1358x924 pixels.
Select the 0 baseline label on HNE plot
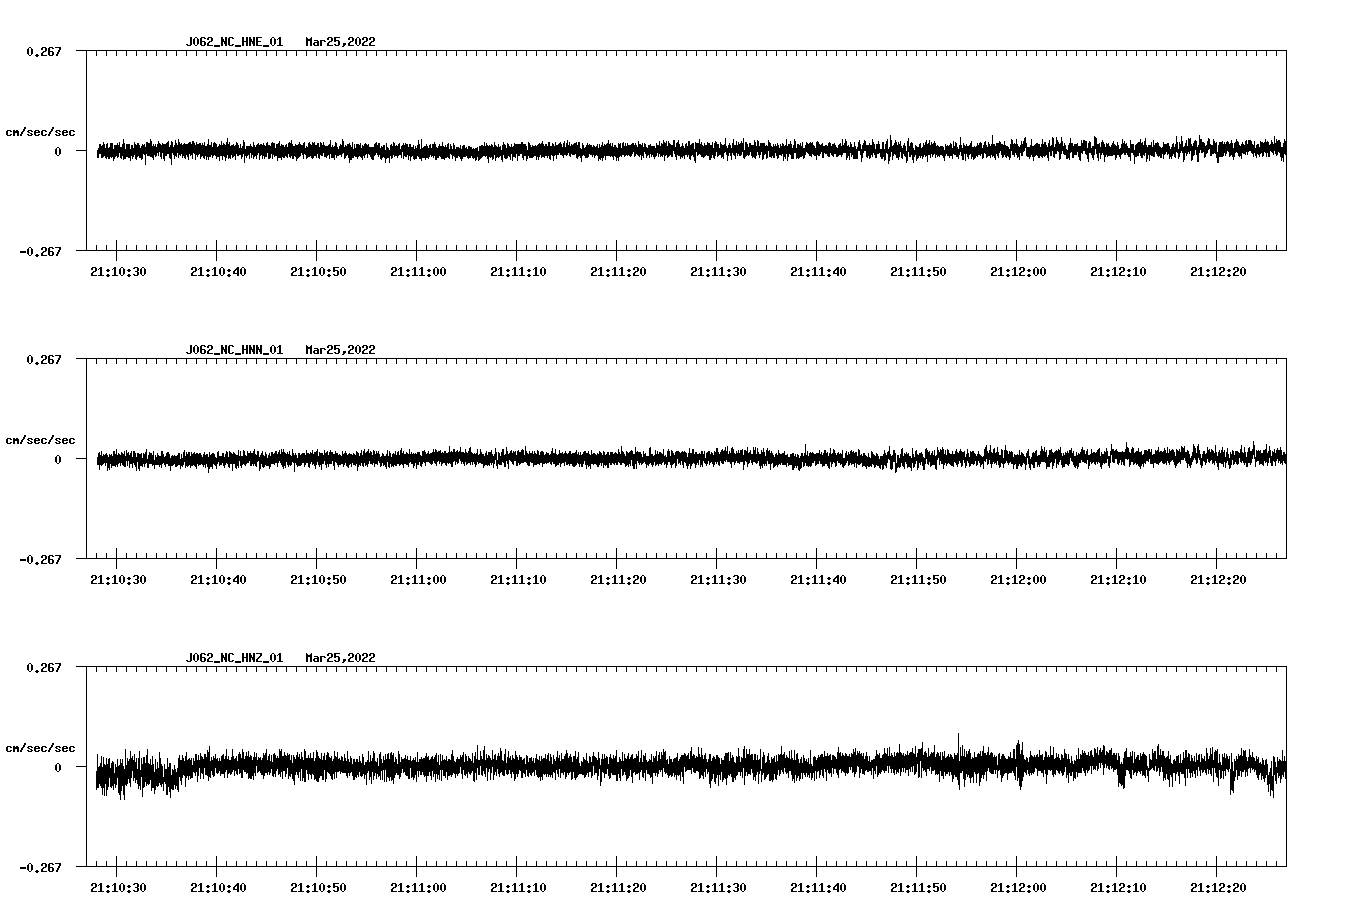pos(58,151)
